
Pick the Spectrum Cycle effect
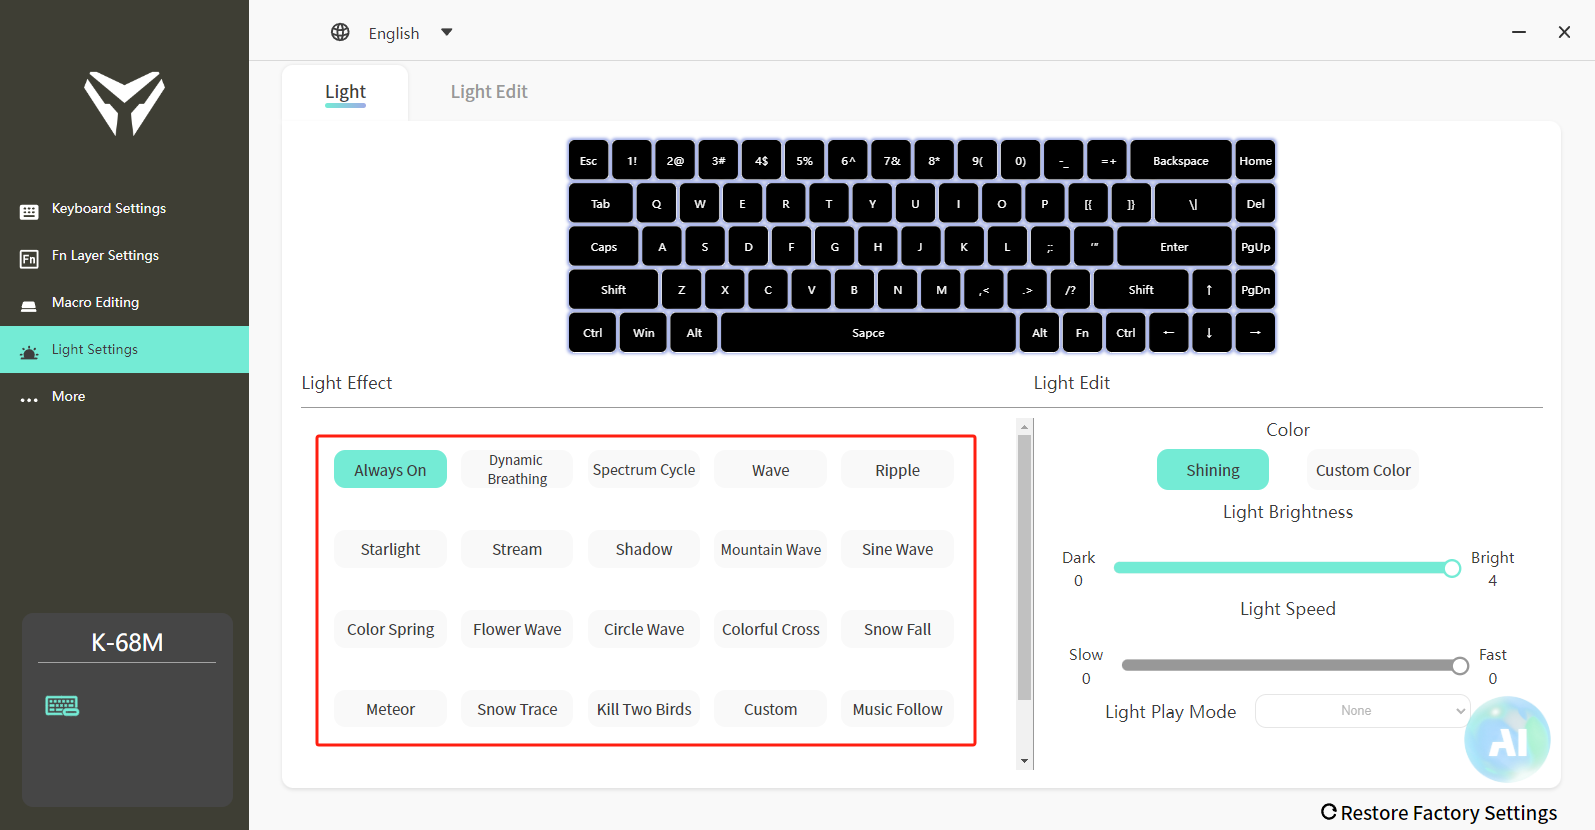643,470
